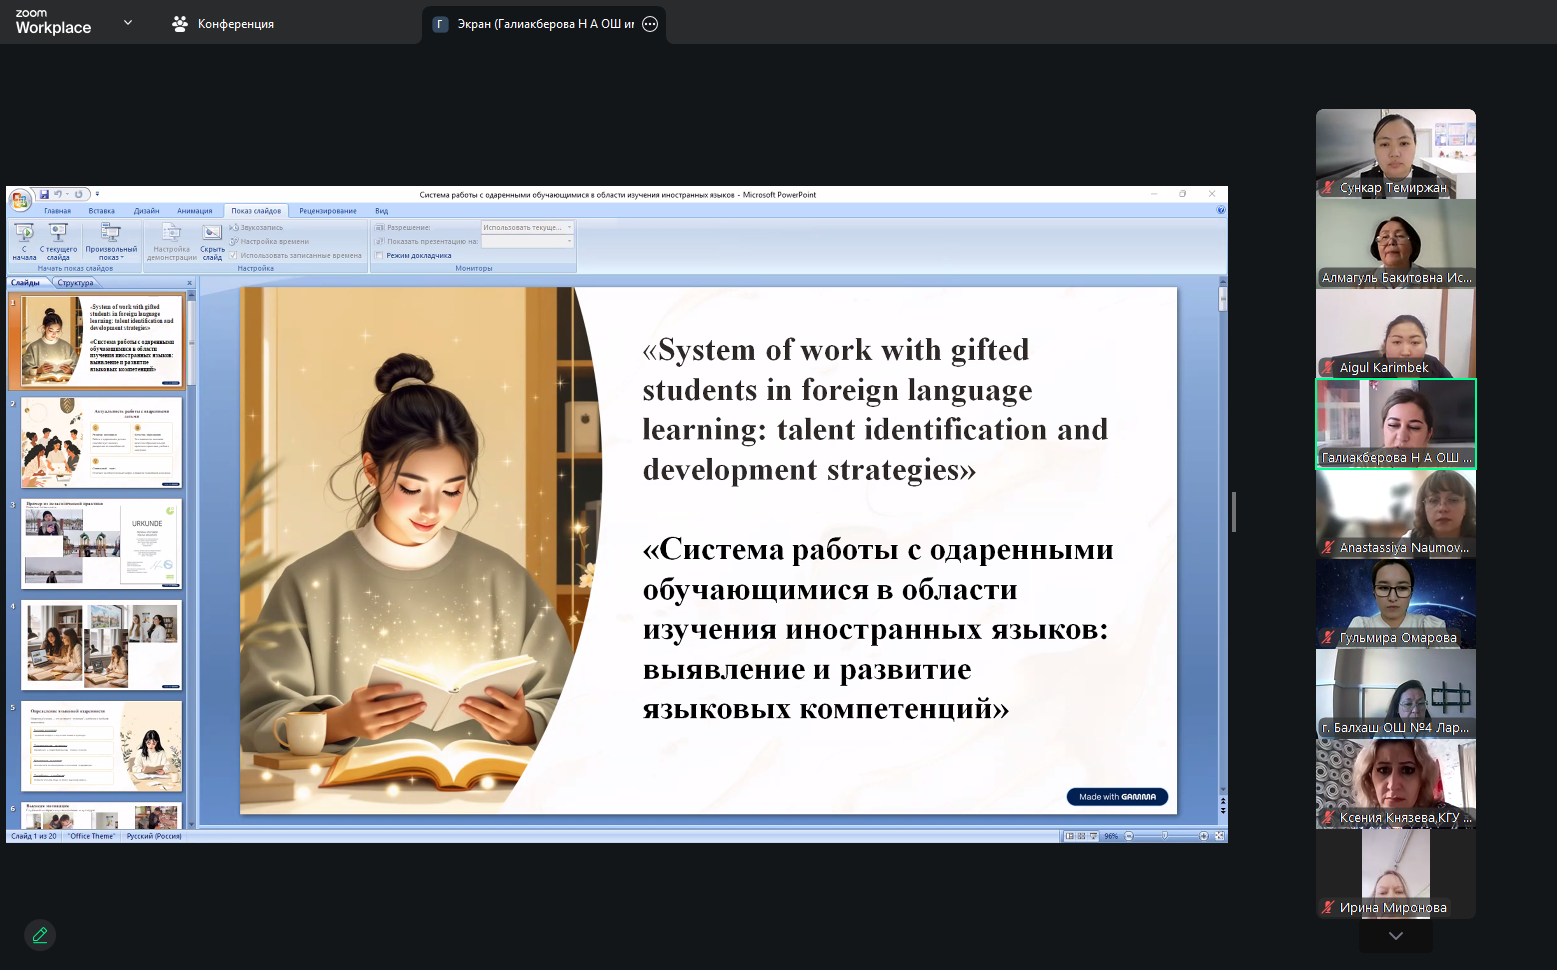Screen dimensions: 1557x970
Task: Toggle 'Использовать записанные времена' checkbox
Action: pyautogui.click(x=234, y=255)
